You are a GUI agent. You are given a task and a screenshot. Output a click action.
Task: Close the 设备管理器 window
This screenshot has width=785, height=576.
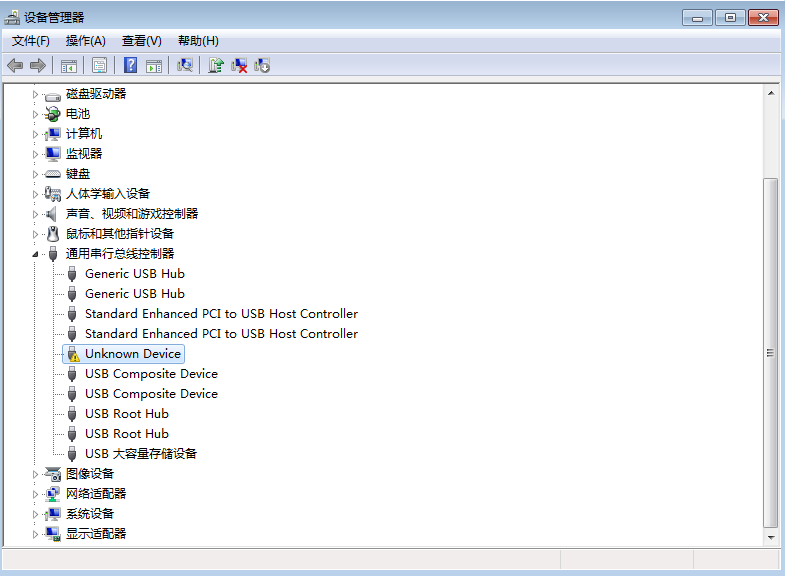pos(763,18)
